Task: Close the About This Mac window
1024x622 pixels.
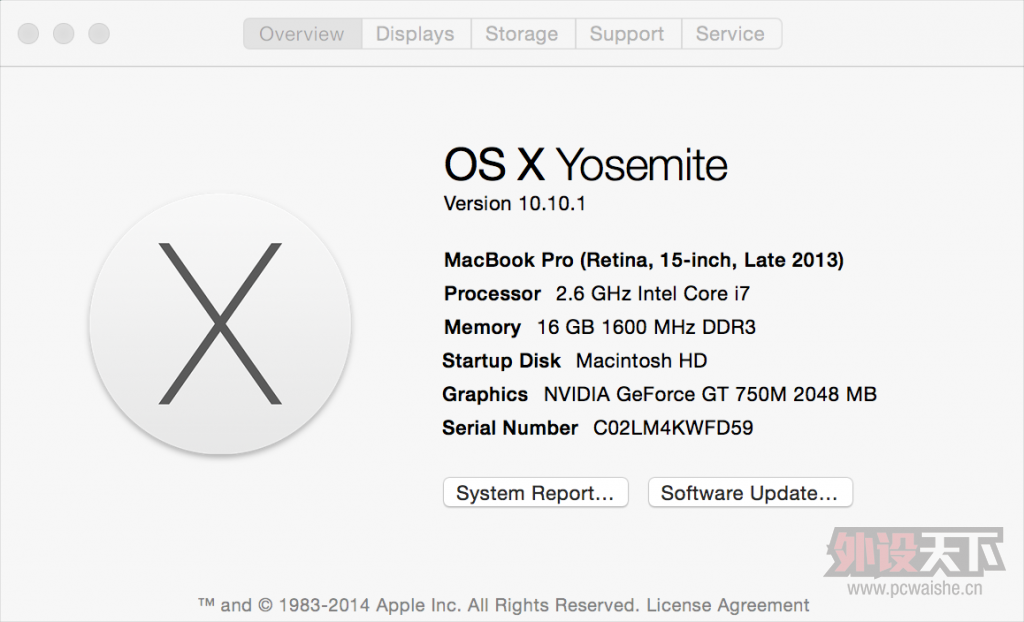Action: pos(28,33)
